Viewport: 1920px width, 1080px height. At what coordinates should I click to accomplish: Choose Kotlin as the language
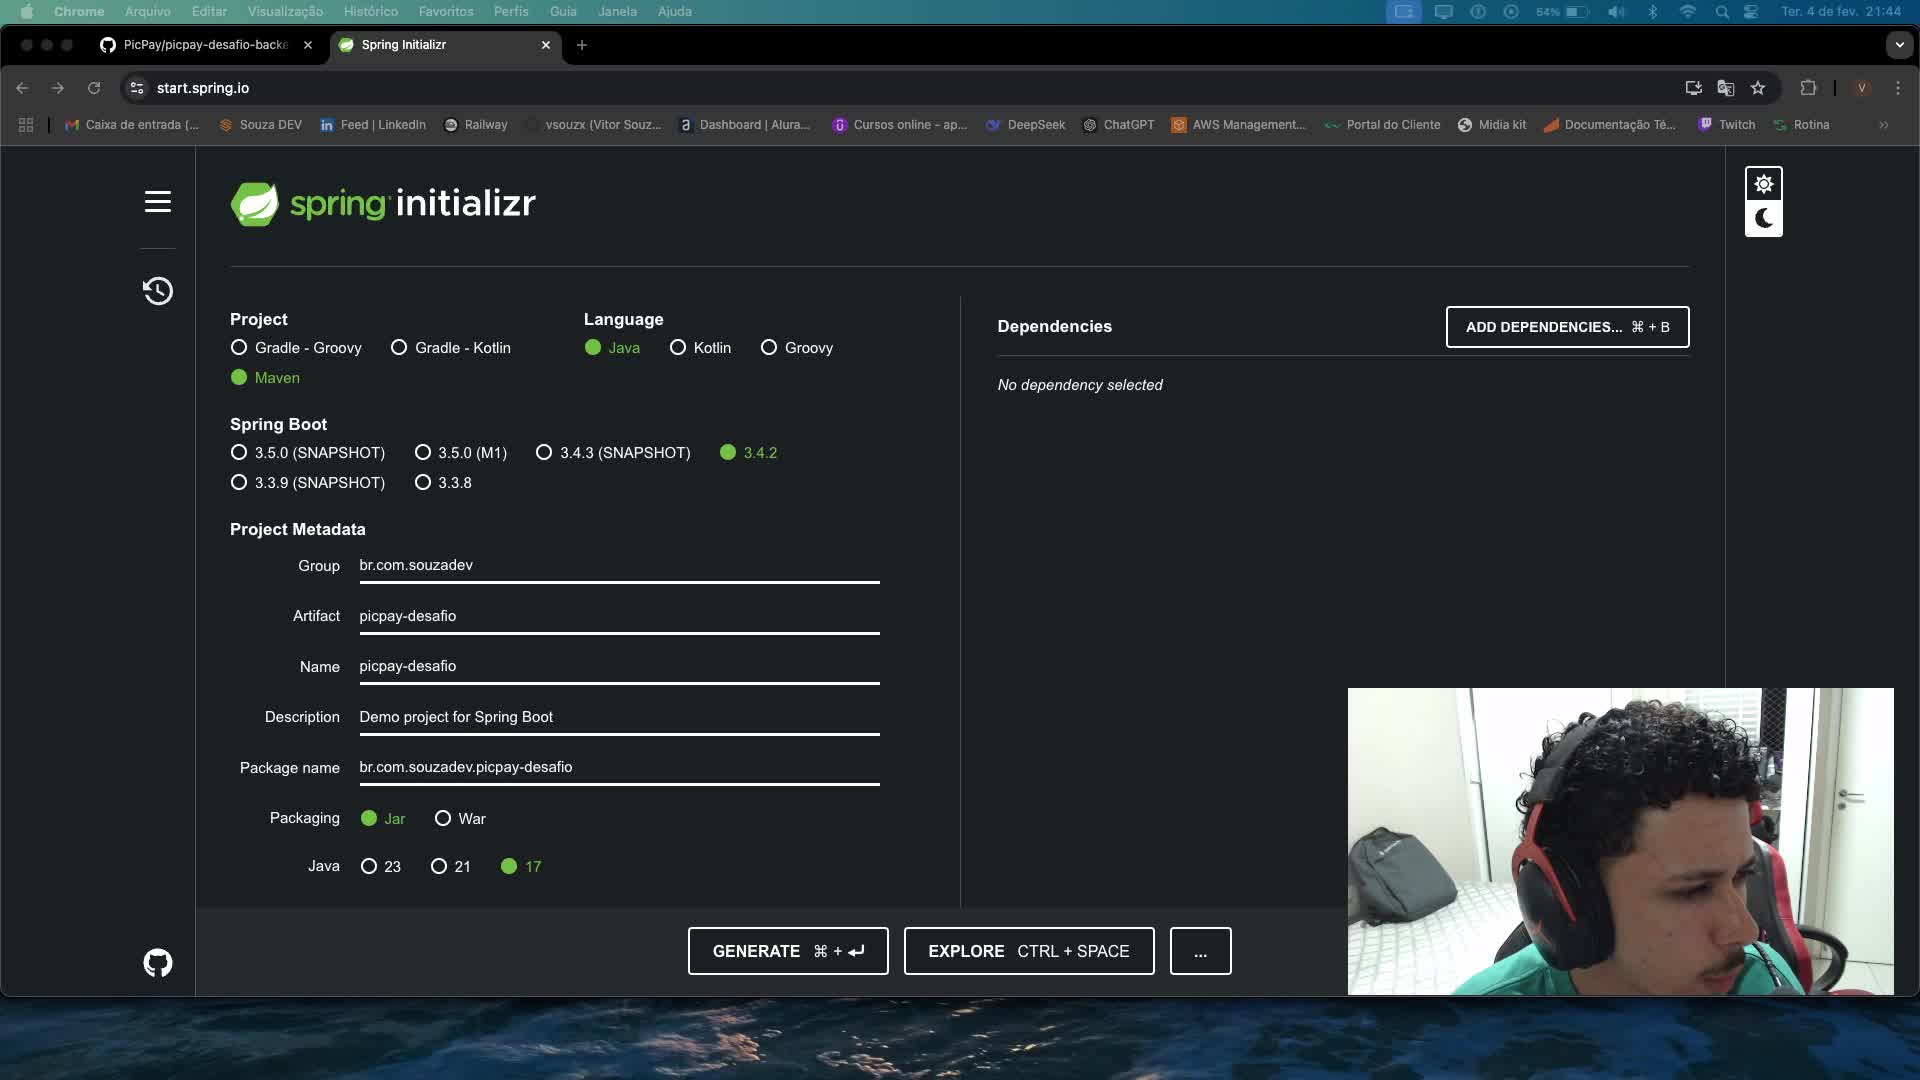click(701, 348)
